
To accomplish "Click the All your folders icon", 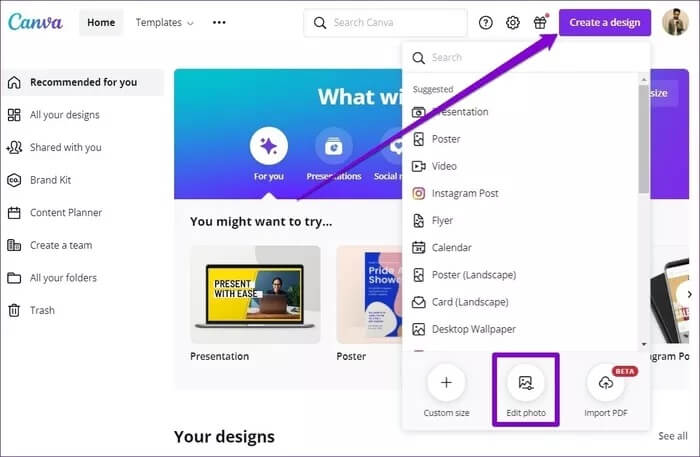I will click(x=14, y=278).
